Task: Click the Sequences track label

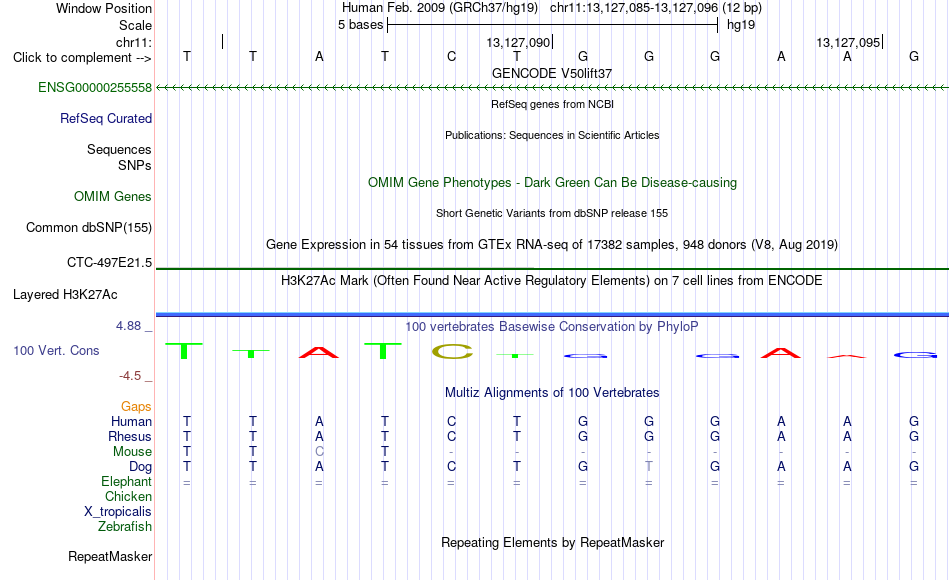Action: [x=119, y=150]
